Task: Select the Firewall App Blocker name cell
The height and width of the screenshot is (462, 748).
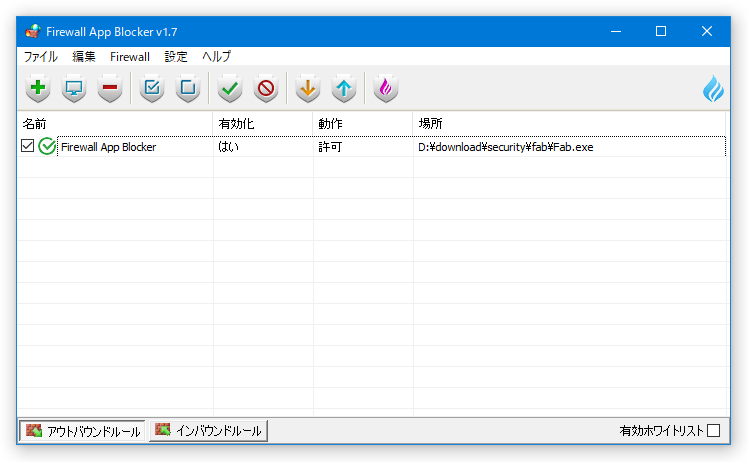Action: click(109, 147)
